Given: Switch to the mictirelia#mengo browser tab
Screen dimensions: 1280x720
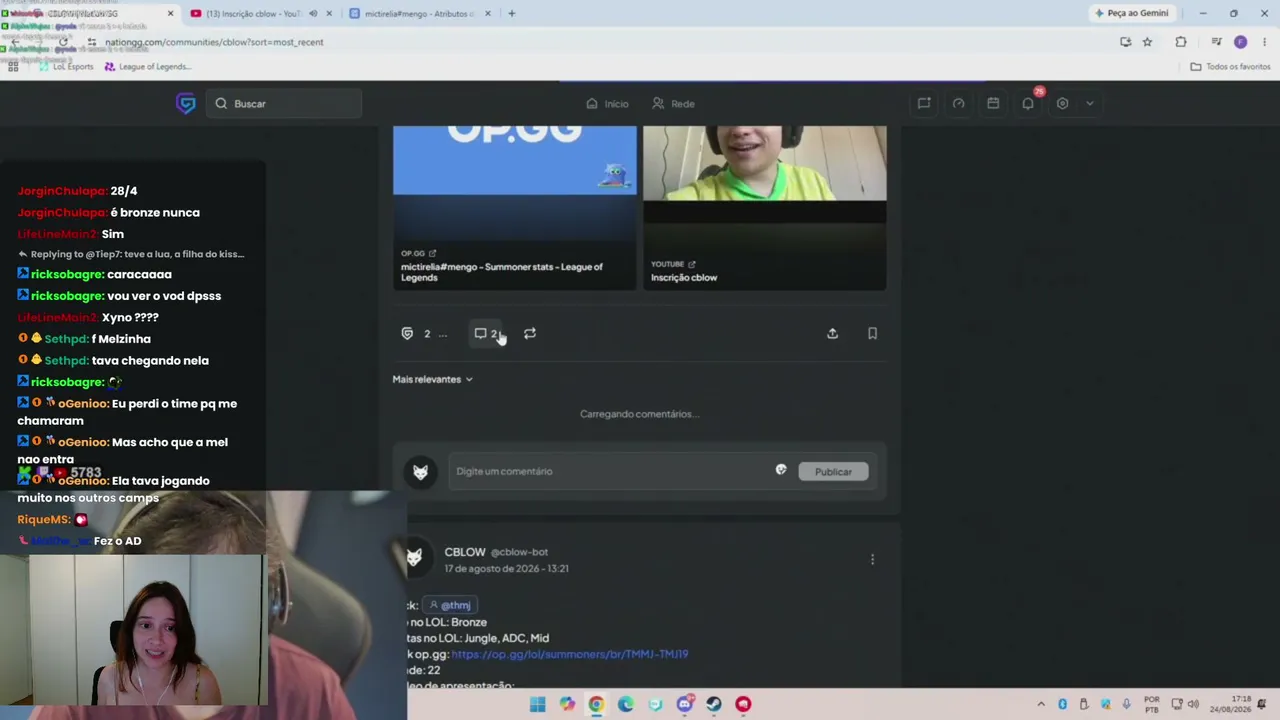Looking at the screenshot, I should point(420,14).
